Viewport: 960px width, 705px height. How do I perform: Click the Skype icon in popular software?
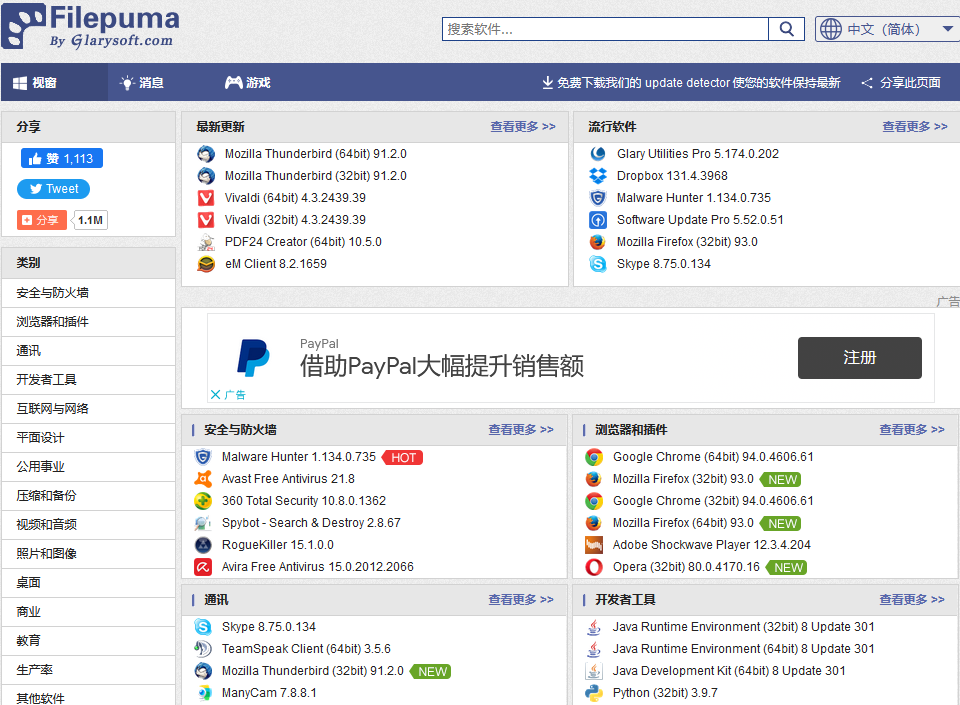tap(598, 264)
